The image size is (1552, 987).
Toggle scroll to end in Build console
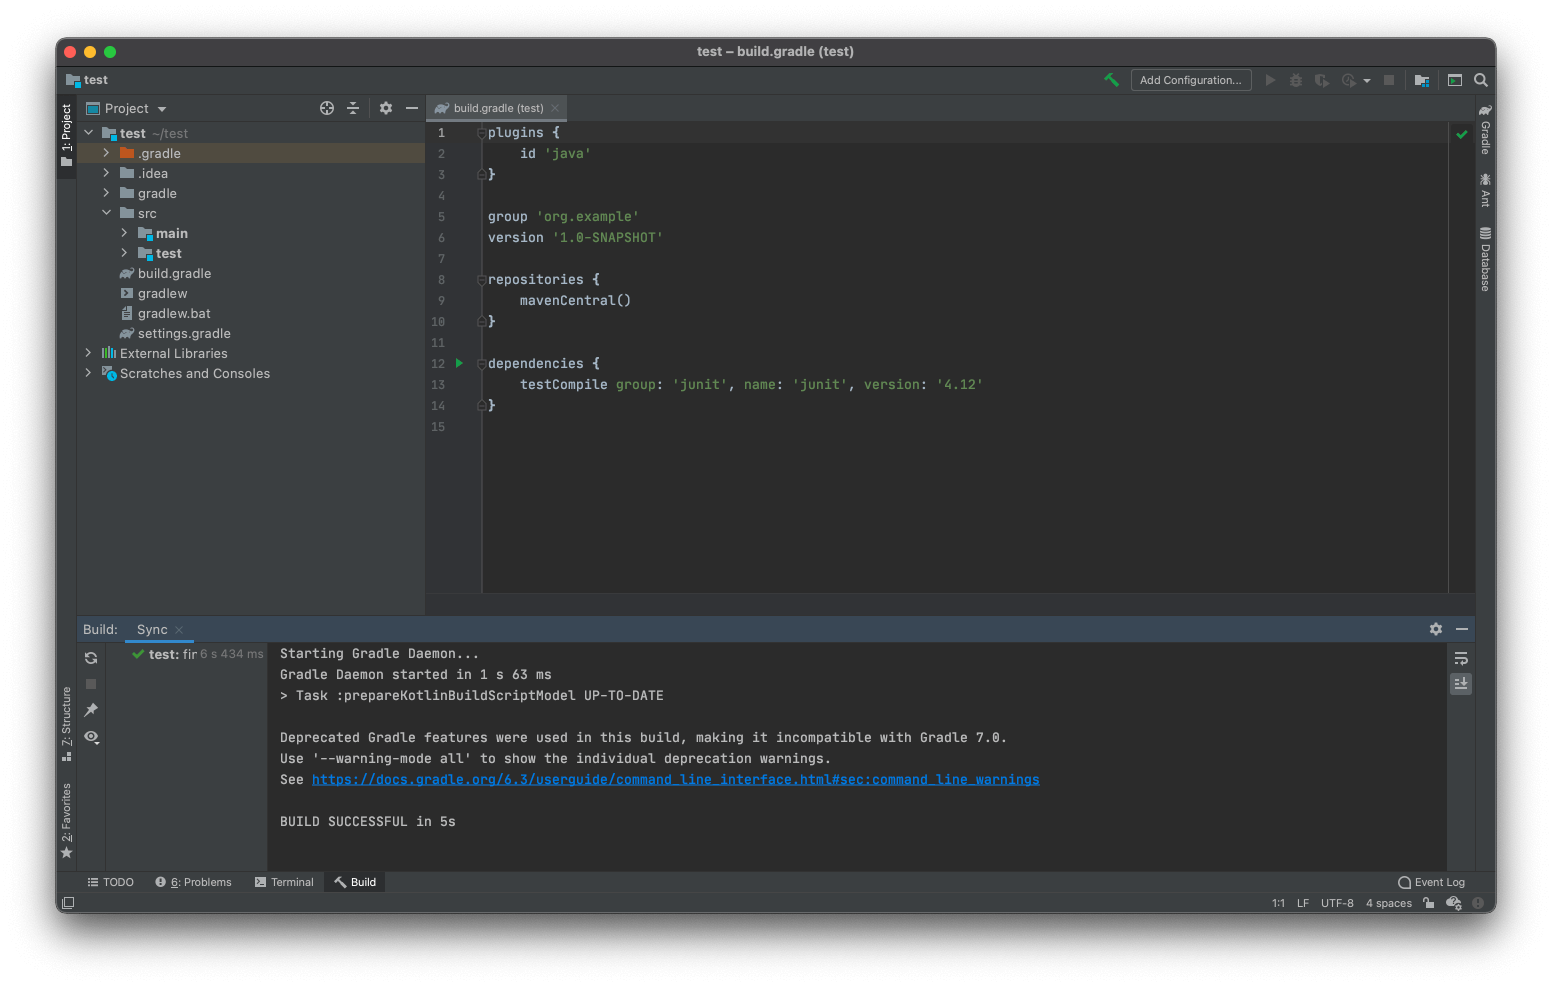(1461, 683)
